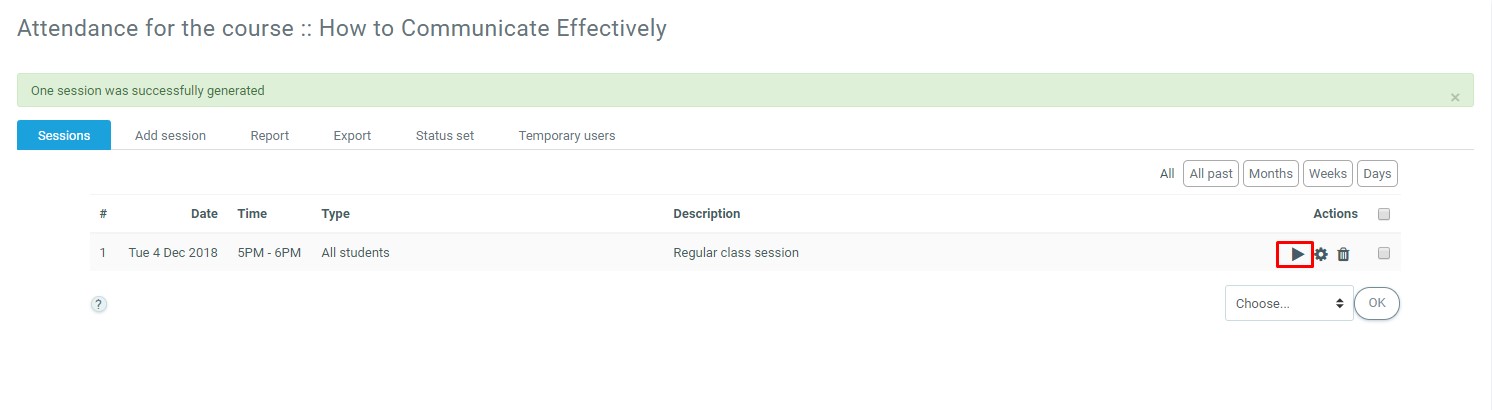Click the take attendance play icon
The image size is (1492, 410).
point(1296,254)
